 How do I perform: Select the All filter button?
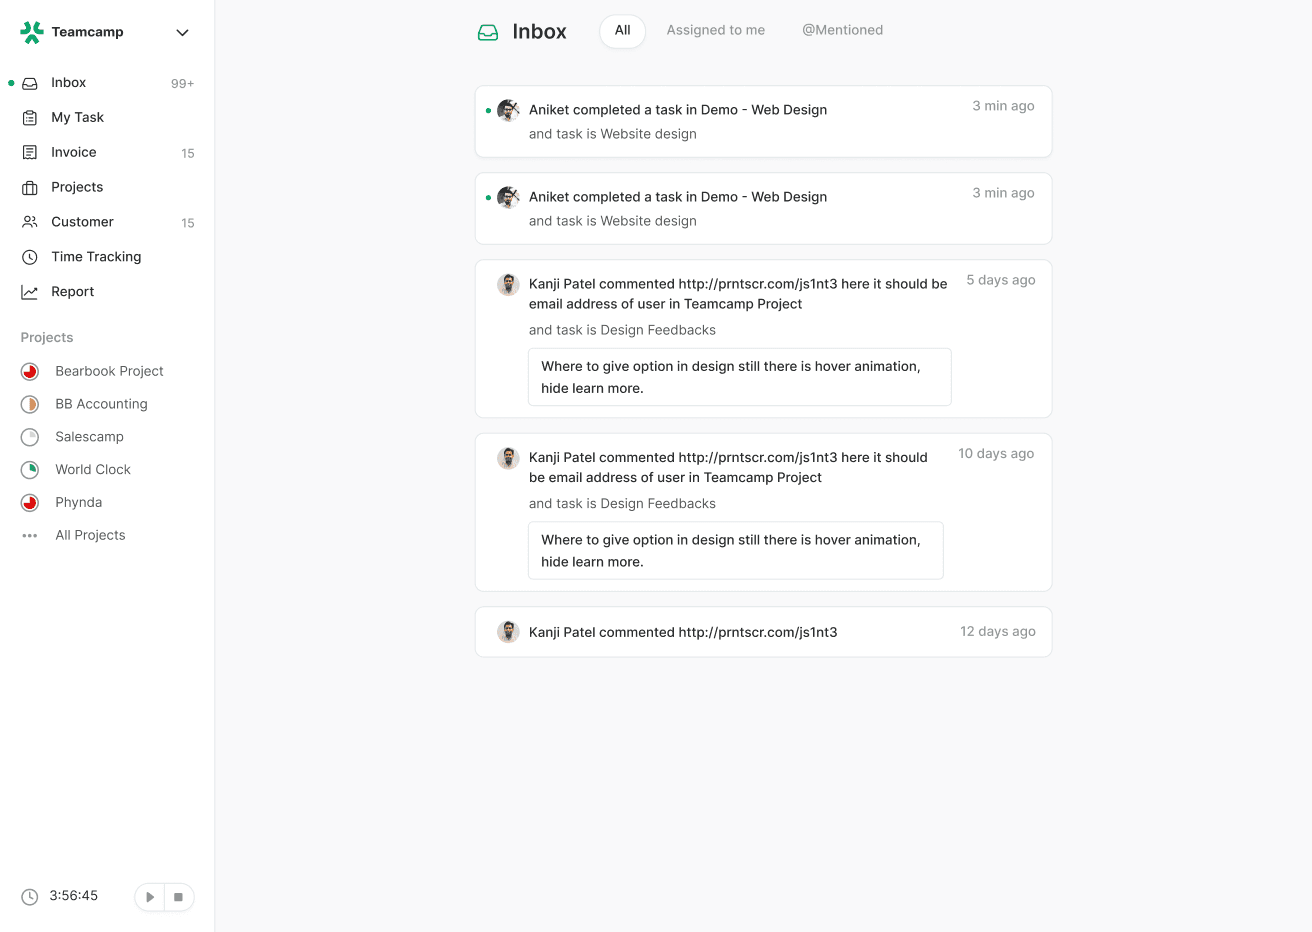(622, 31)
